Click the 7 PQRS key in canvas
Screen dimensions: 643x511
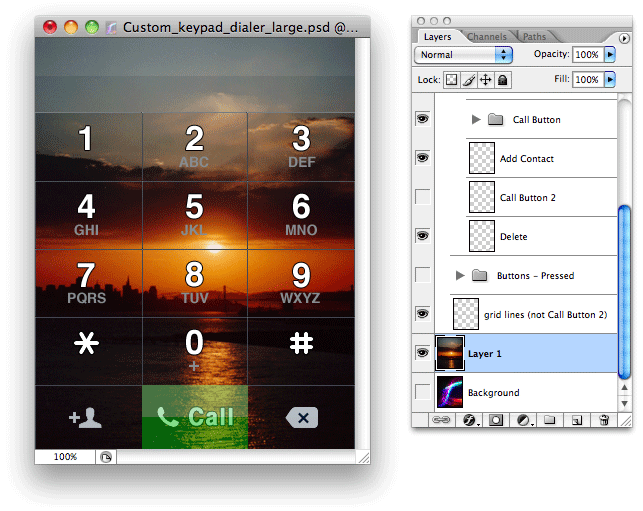(x=89, y=283)
